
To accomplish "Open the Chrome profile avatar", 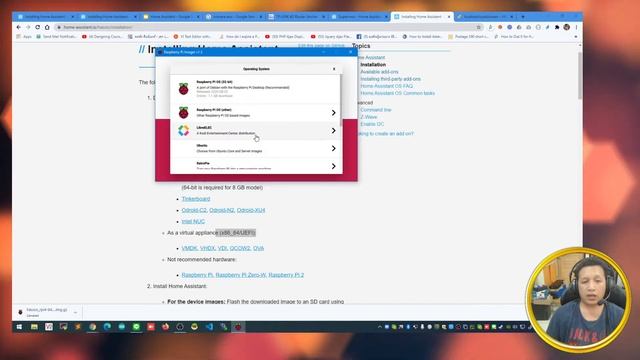I will 567,27.
